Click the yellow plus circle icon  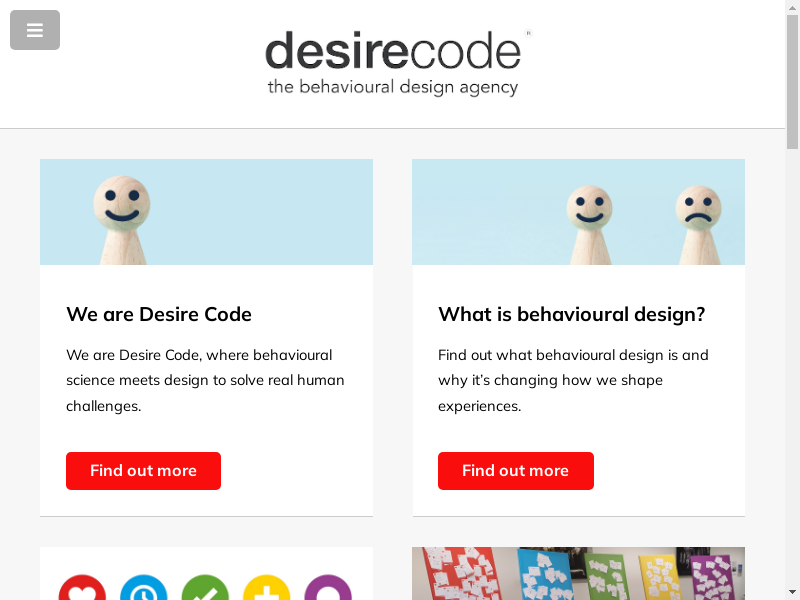coord(267,587)
